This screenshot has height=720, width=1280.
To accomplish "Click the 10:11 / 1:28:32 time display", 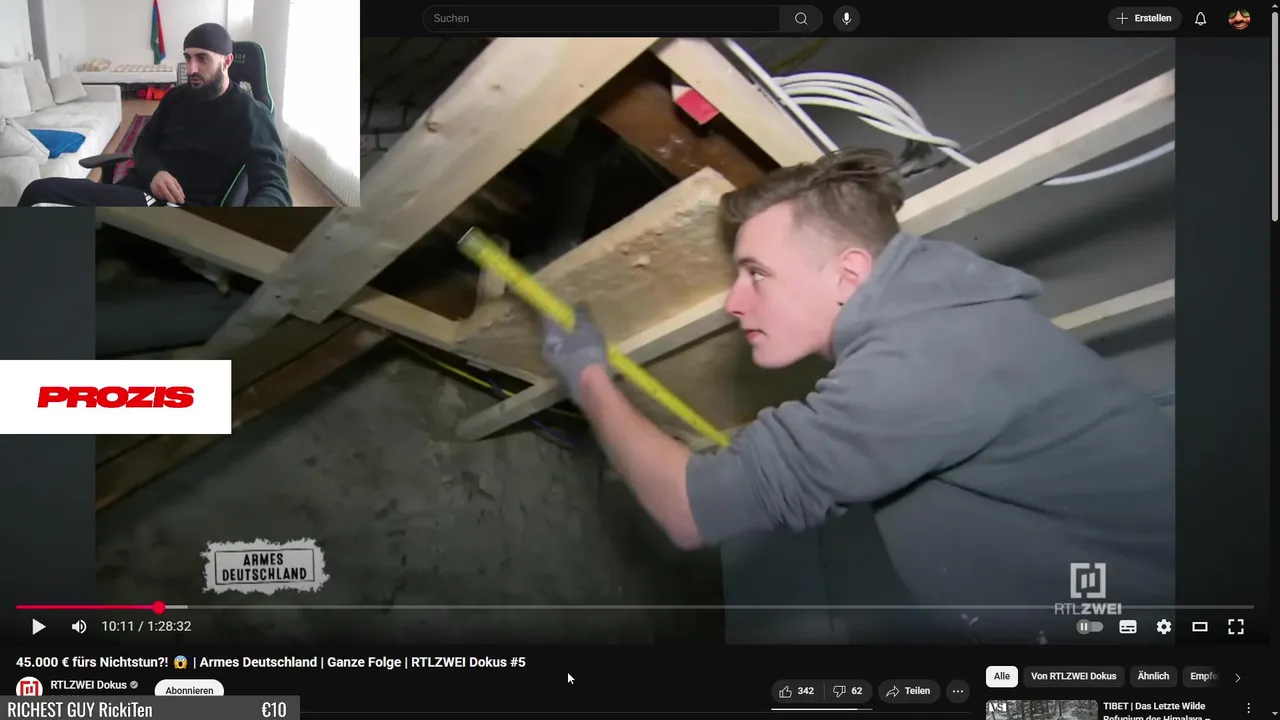I will (146, 627).
